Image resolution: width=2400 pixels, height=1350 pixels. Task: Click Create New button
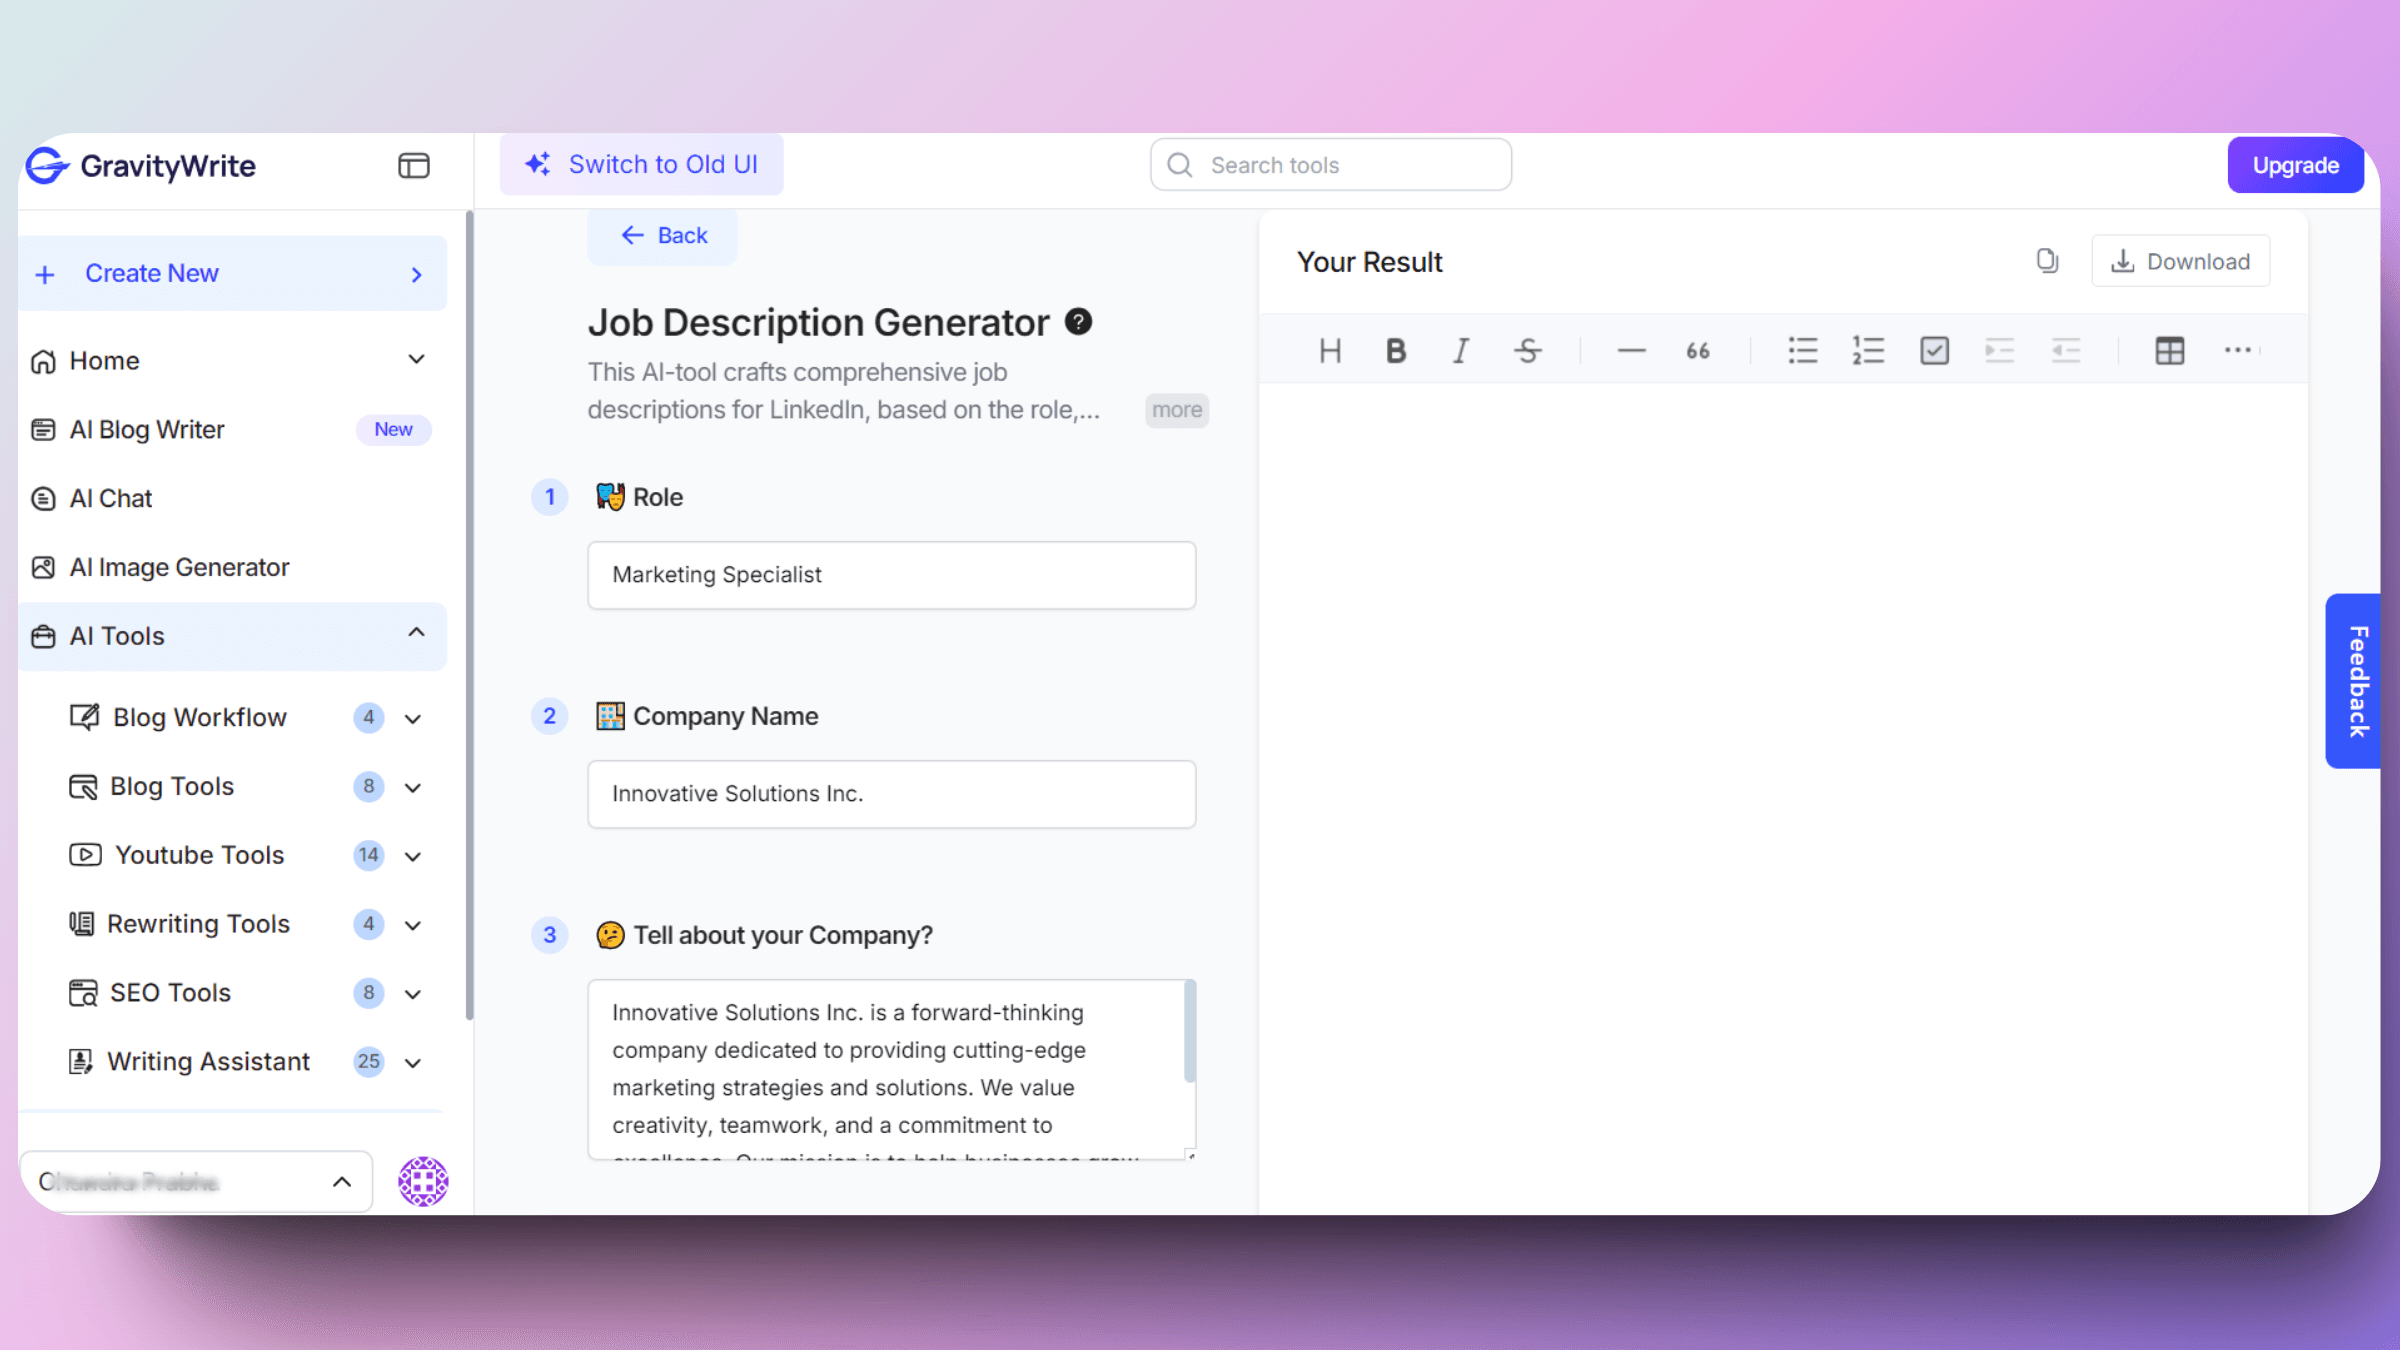tap(232, 273)
